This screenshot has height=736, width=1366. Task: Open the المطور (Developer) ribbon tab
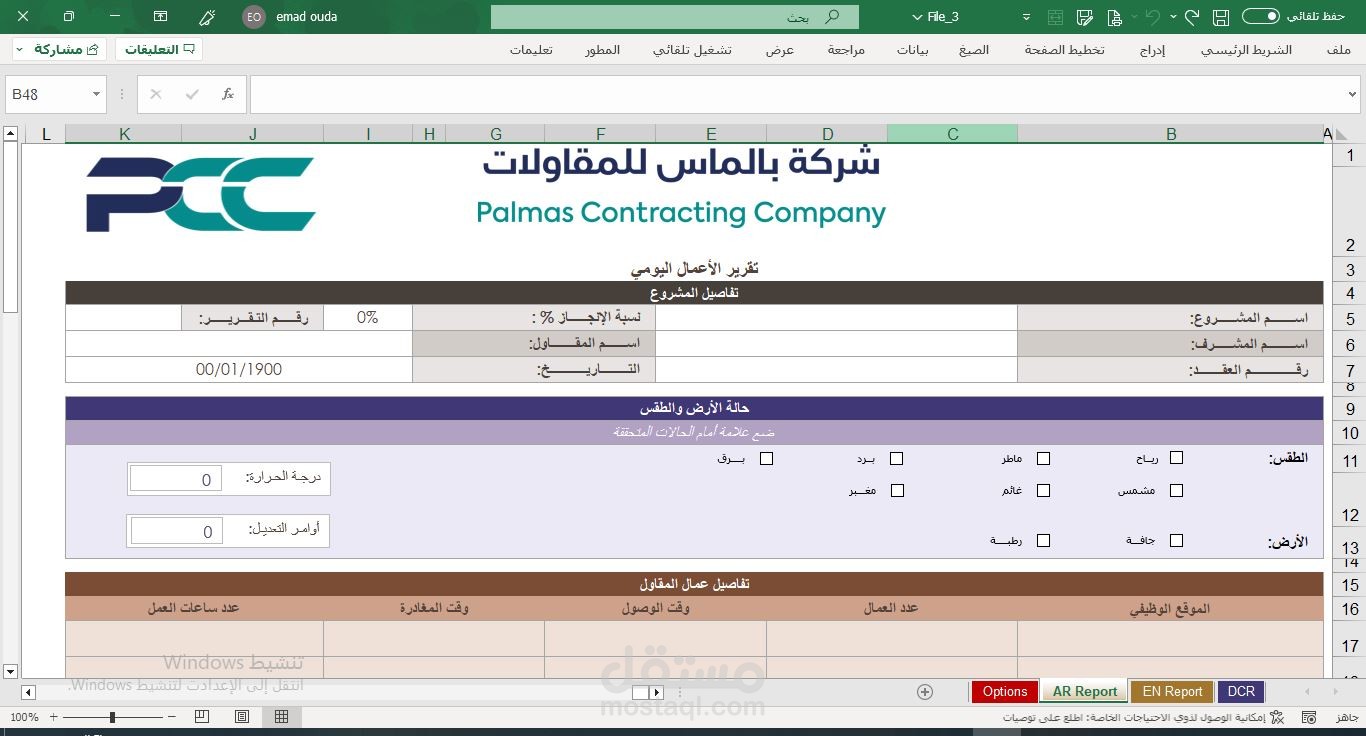[x=603, y=49]
